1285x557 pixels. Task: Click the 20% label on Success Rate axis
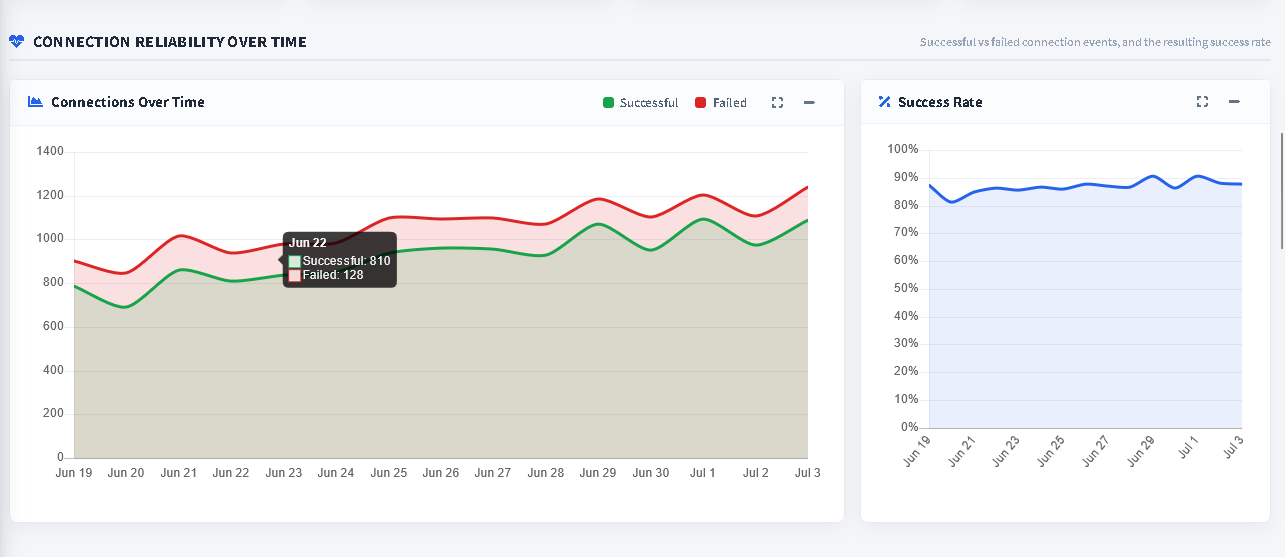tap(906, 372)
